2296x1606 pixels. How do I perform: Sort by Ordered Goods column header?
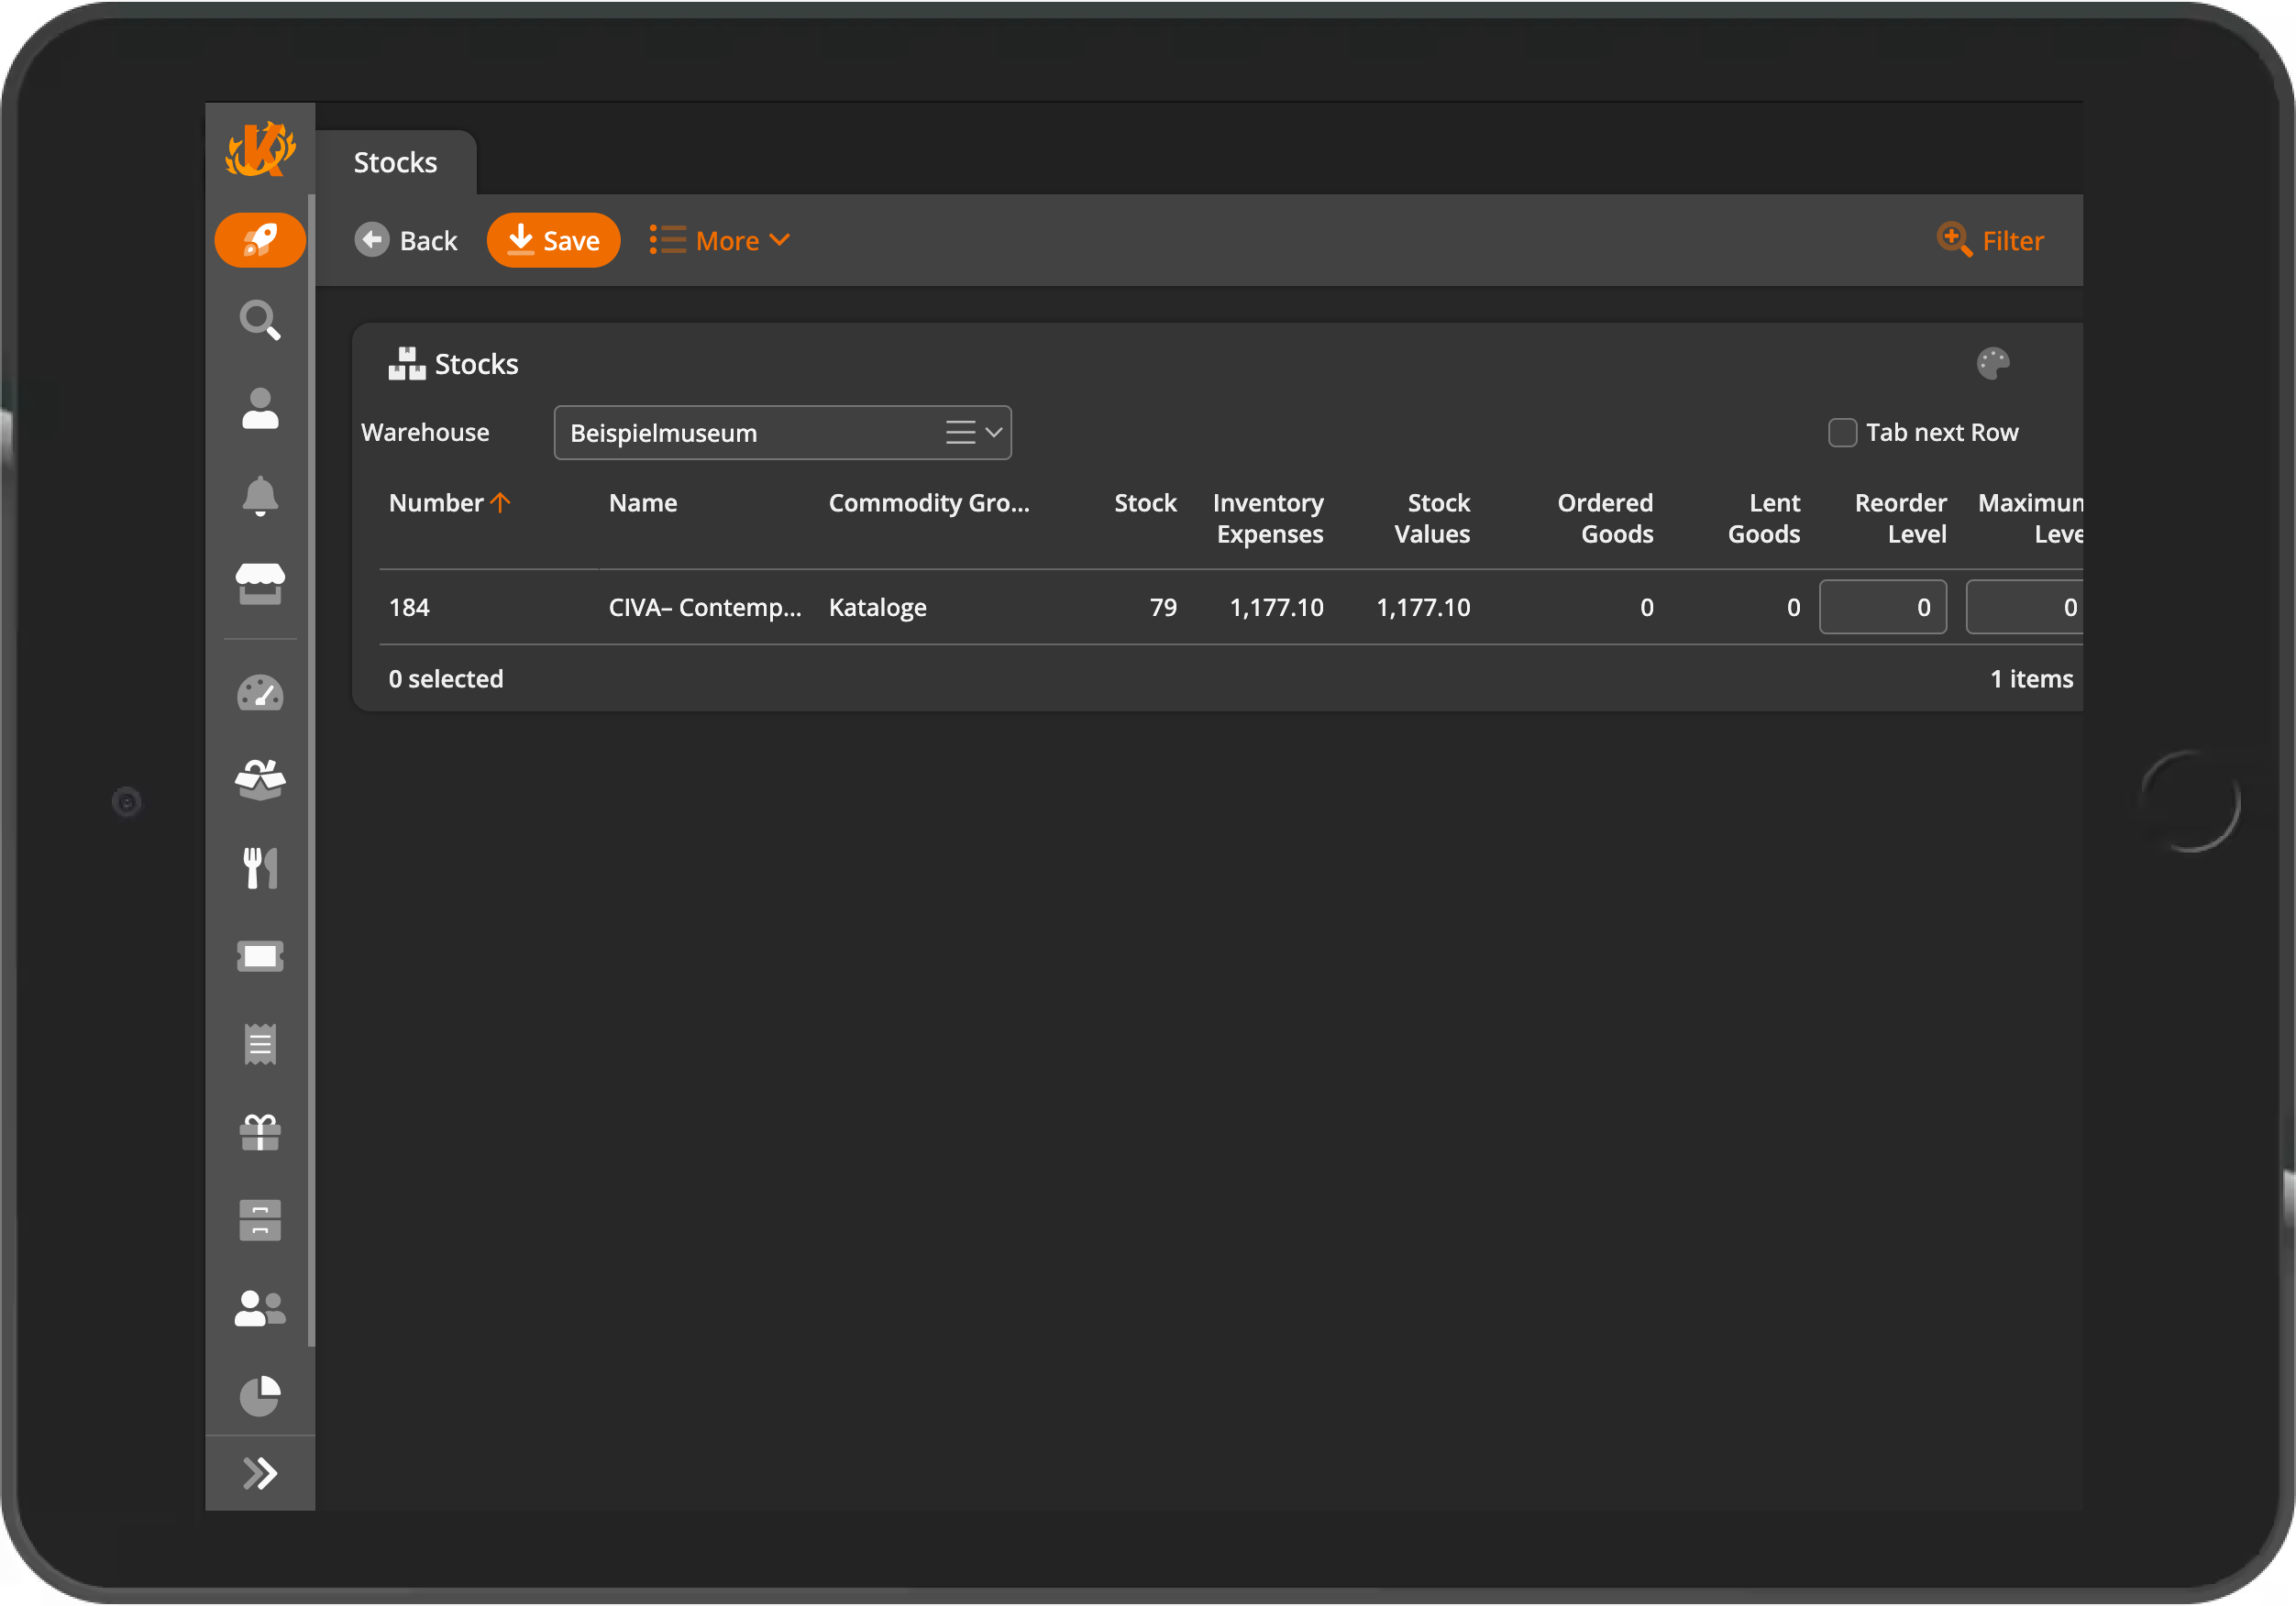pos(1605,518)
